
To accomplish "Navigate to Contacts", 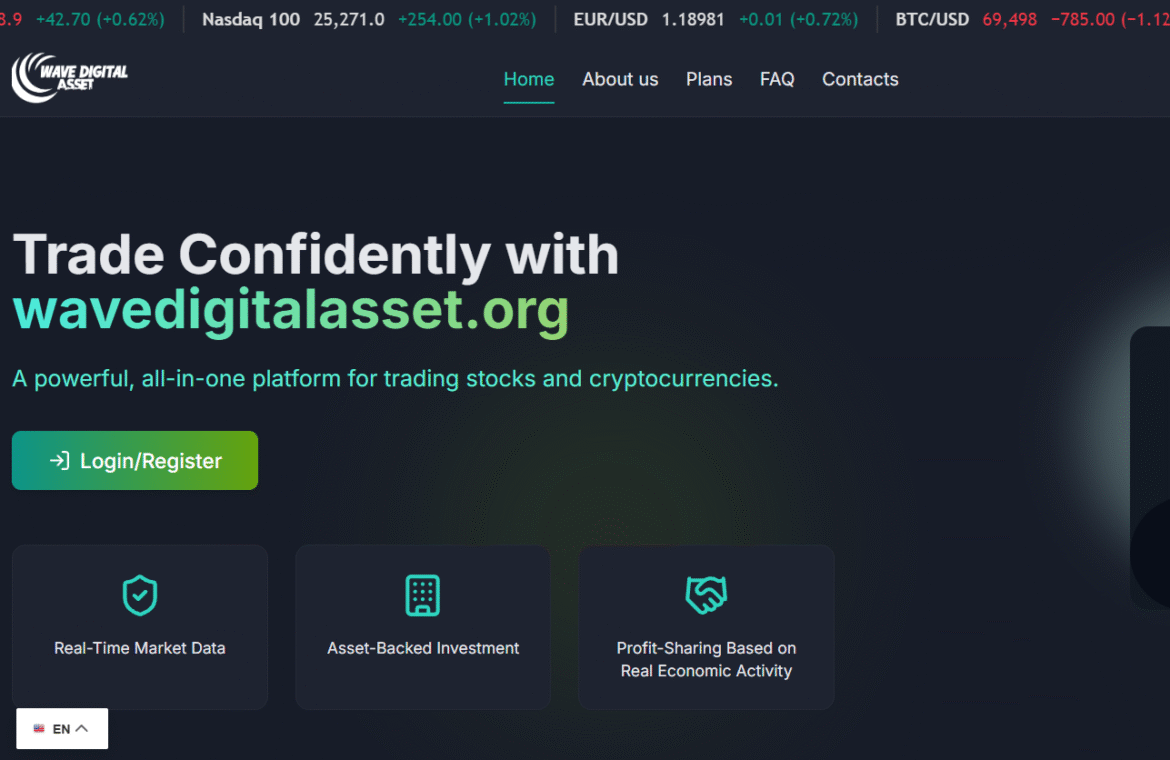I will click(x=860, y=79).
